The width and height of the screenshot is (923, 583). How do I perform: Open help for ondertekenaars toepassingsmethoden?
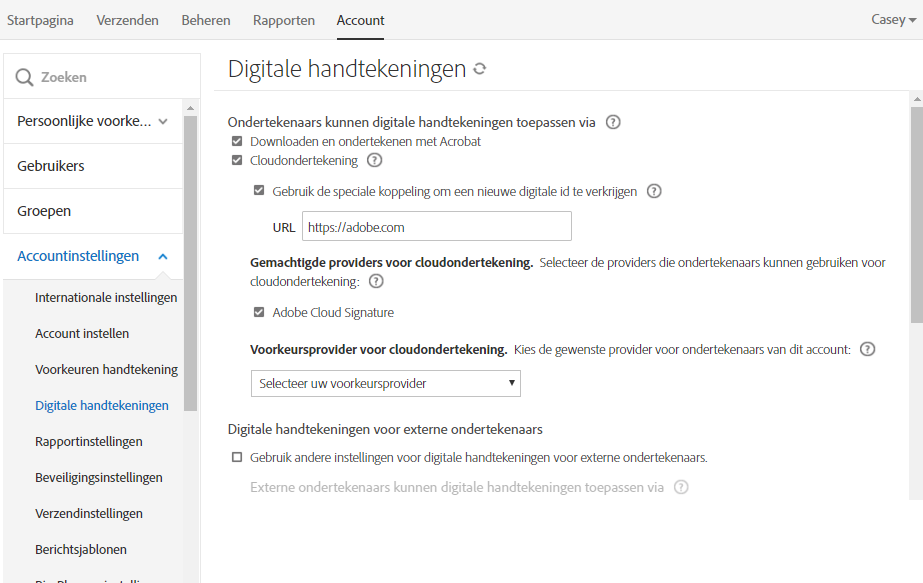pyautogui.click(x=612, y=121)
